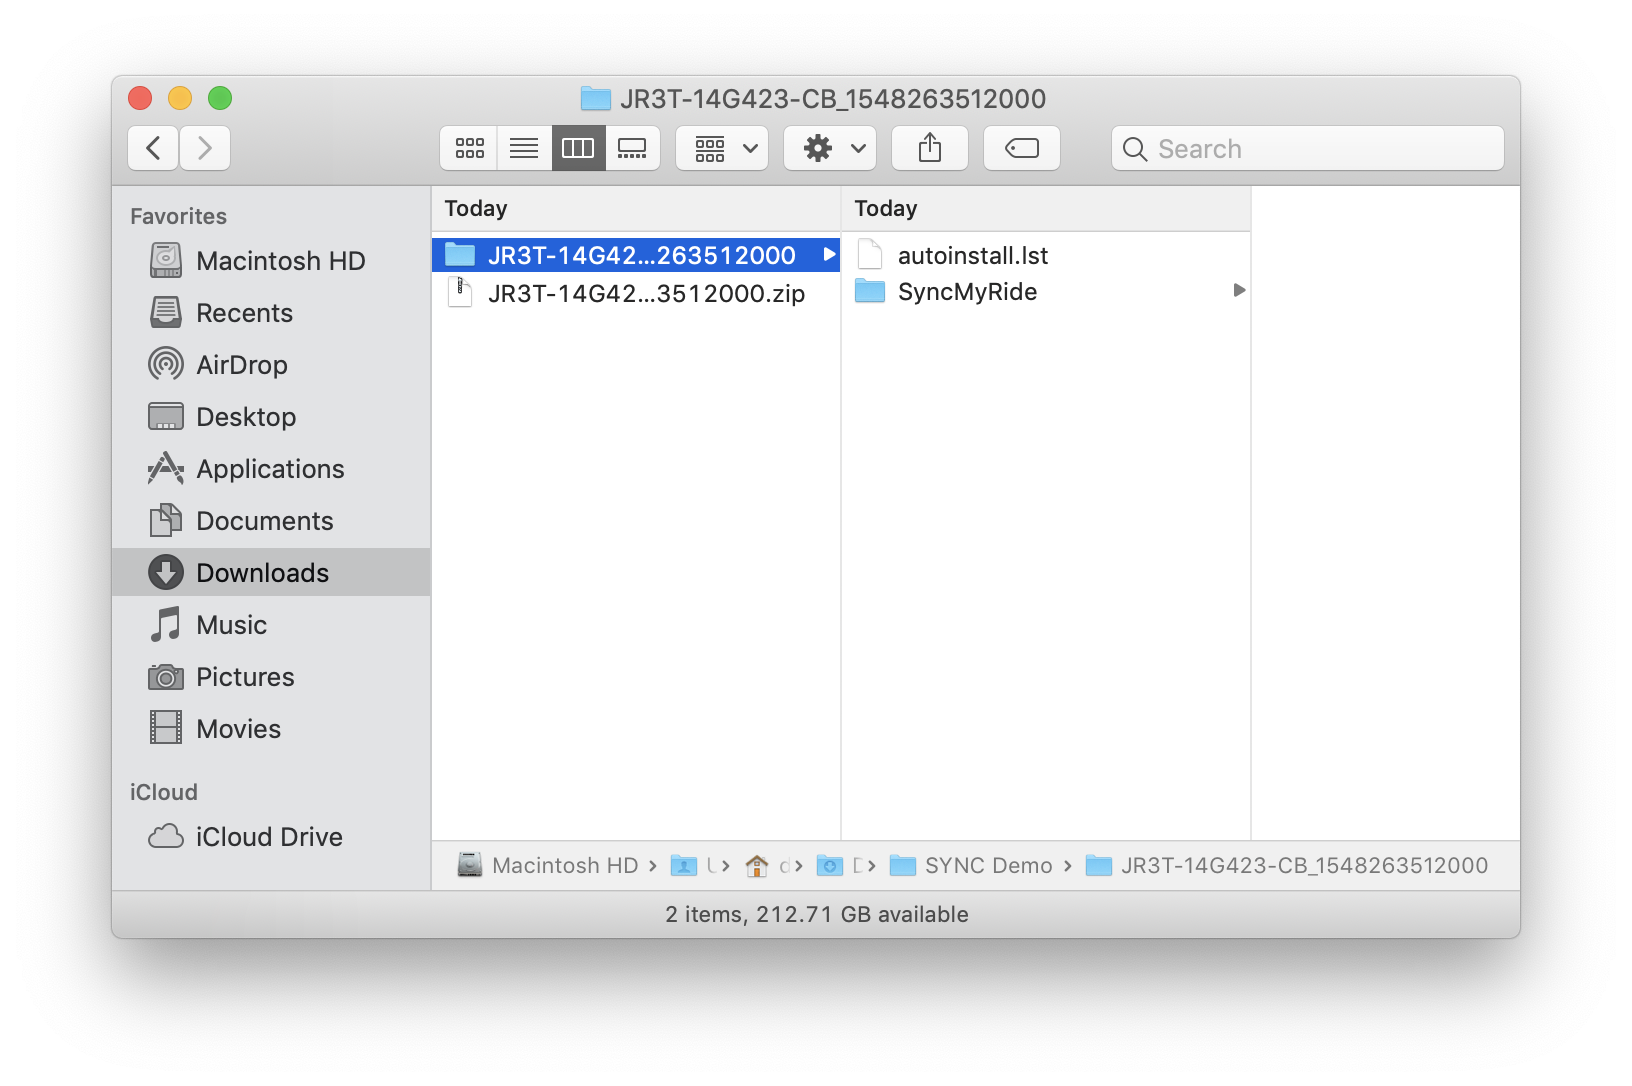
Task: Toggle column view in the toolbar
Action: click(578, 147)
